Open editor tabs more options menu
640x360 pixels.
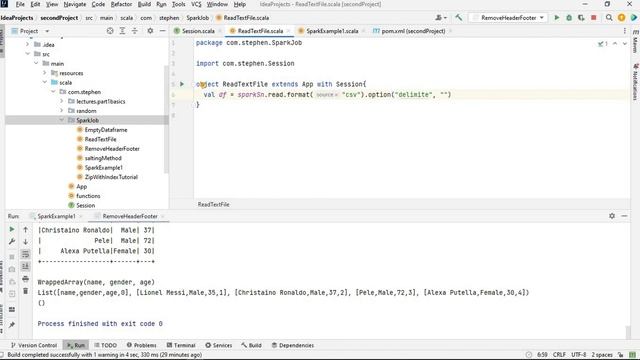coord(624,31)
